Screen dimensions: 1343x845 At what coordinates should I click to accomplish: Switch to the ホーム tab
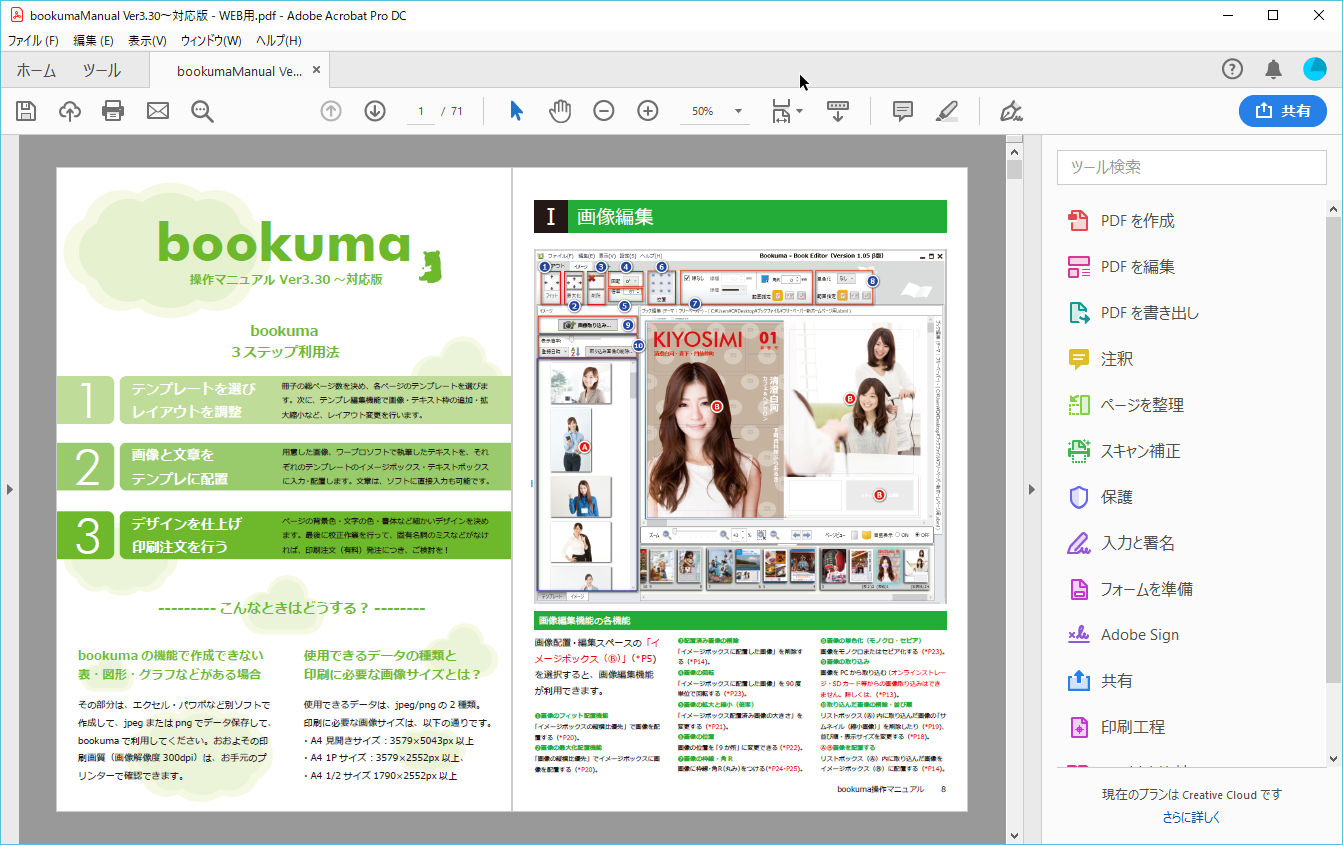37,70
